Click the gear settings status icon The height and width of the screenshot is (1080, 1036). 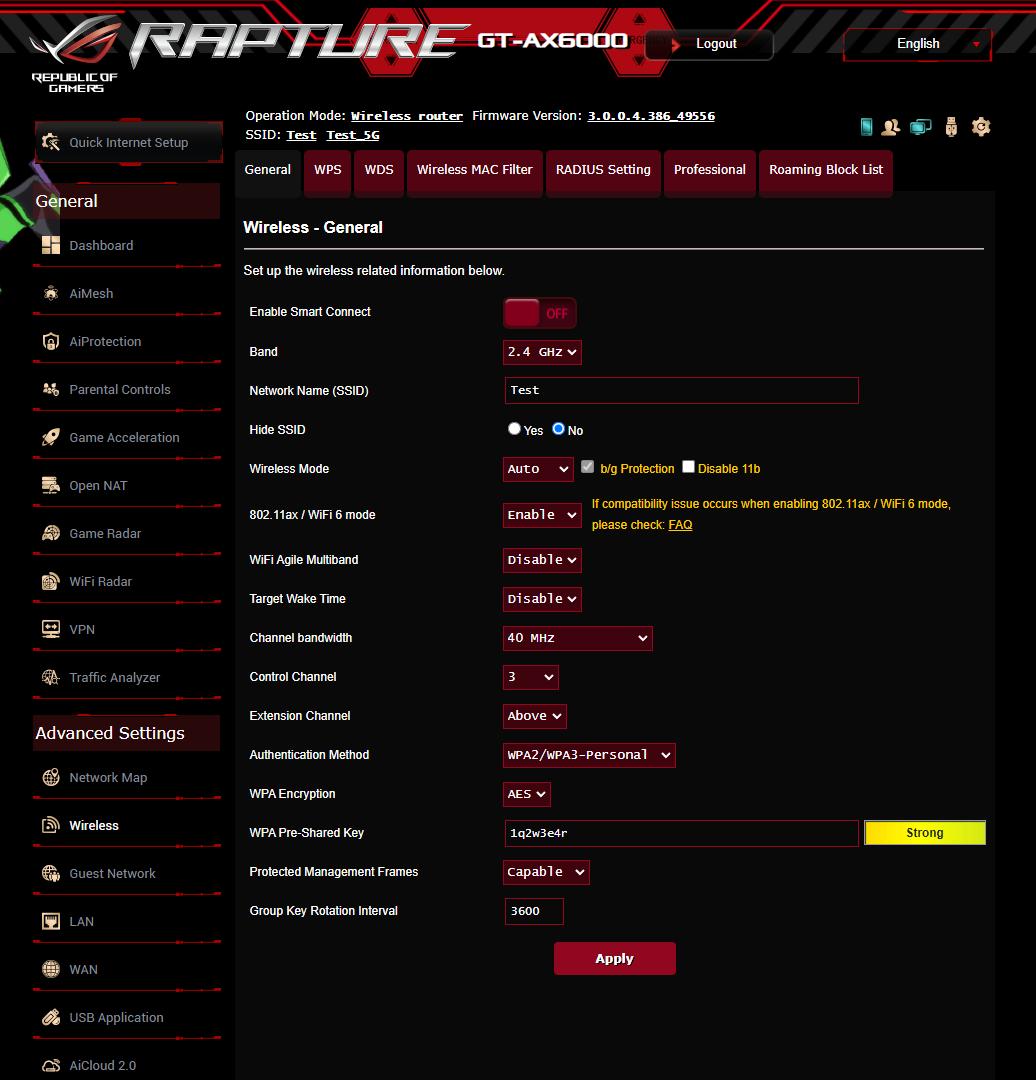981,127
